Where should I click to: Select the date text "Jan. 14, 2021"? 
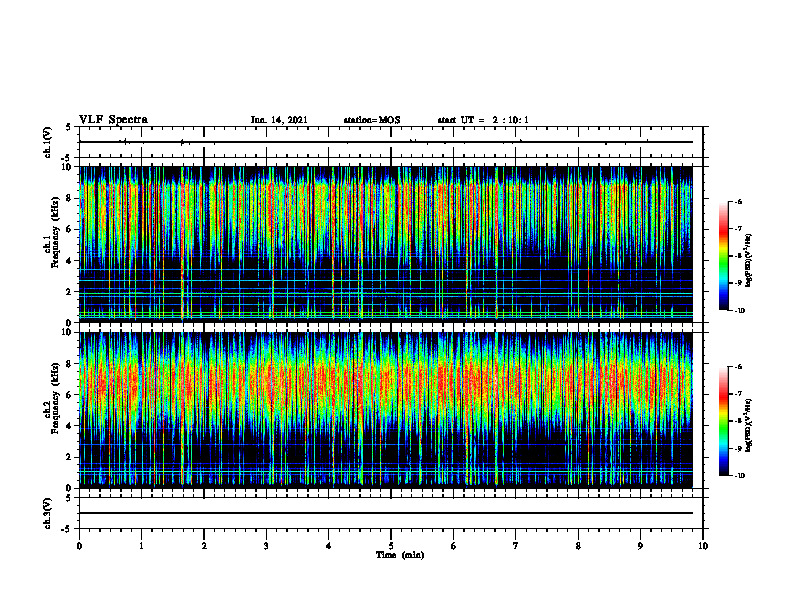279,120
